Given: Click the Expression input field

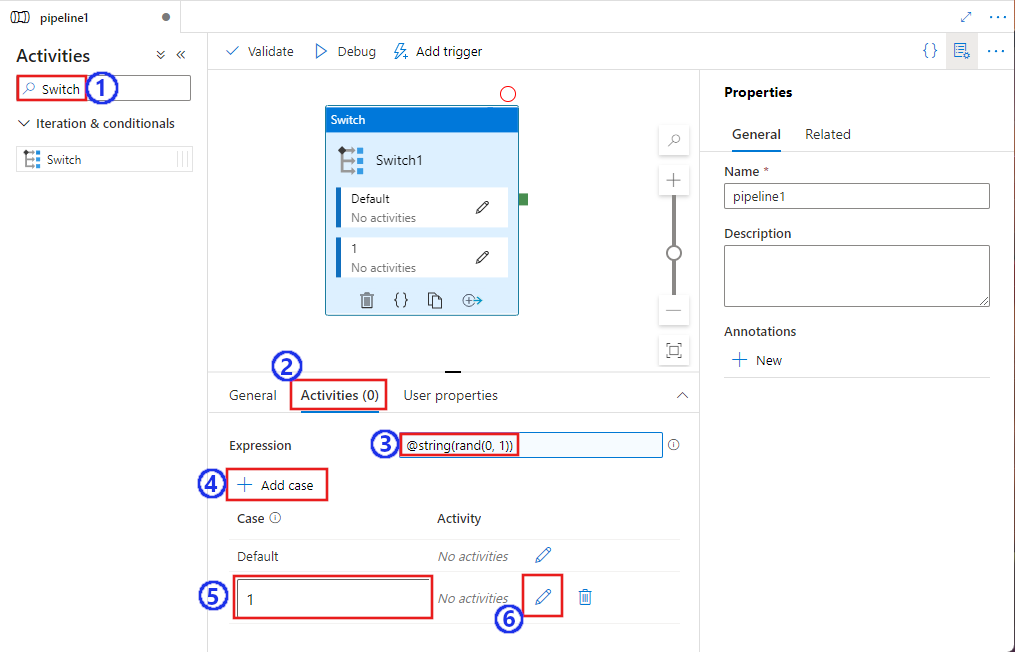Looking at the screenshot, I should 530,444.
